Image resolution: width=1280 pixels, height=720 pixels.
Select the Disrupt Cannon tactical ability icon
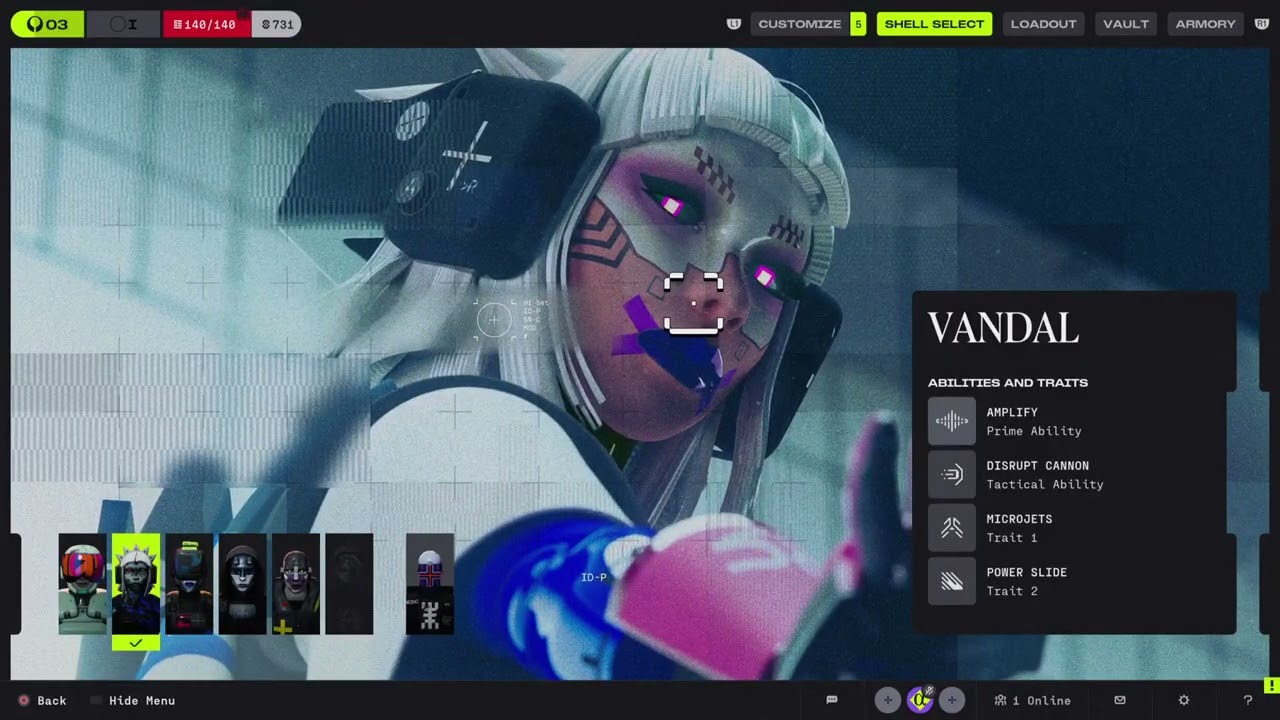coord(951,474)
